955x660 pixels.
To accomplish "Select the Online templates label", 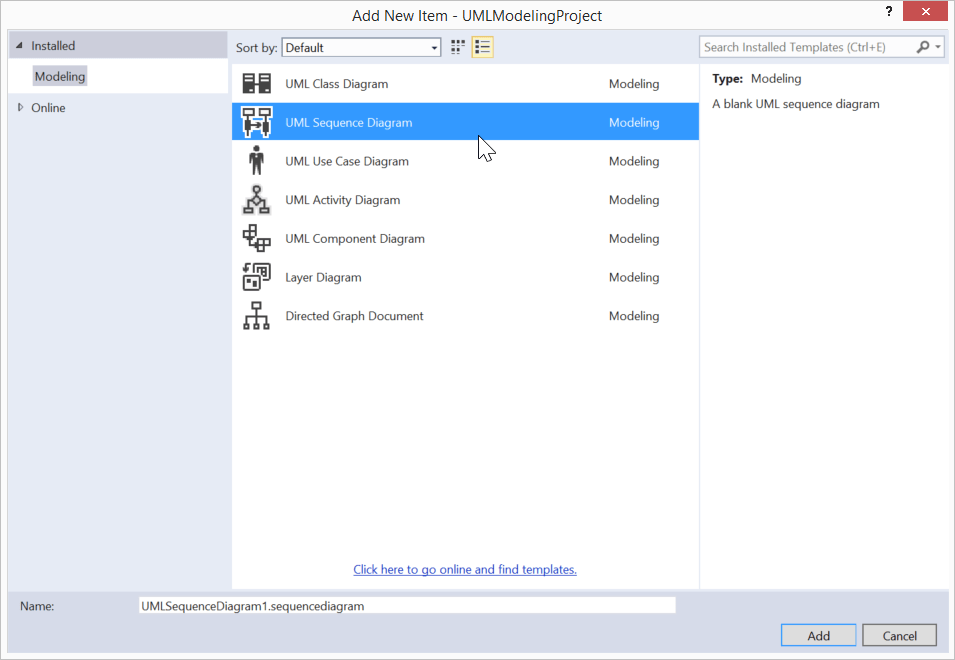I will pyautogui.click(x=48, y=108).
